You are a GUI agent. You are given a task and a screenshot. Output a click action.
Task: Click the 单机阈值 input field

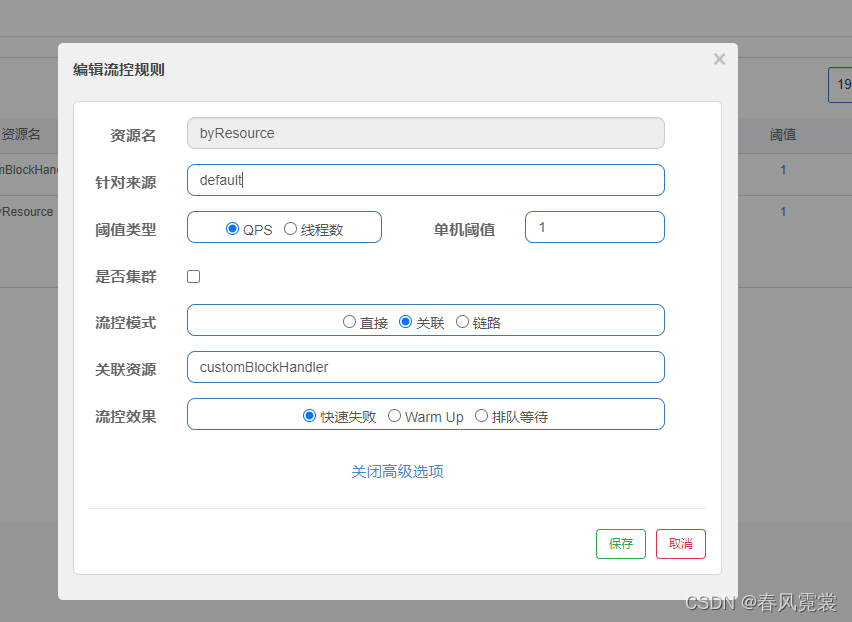pos(594,227)
